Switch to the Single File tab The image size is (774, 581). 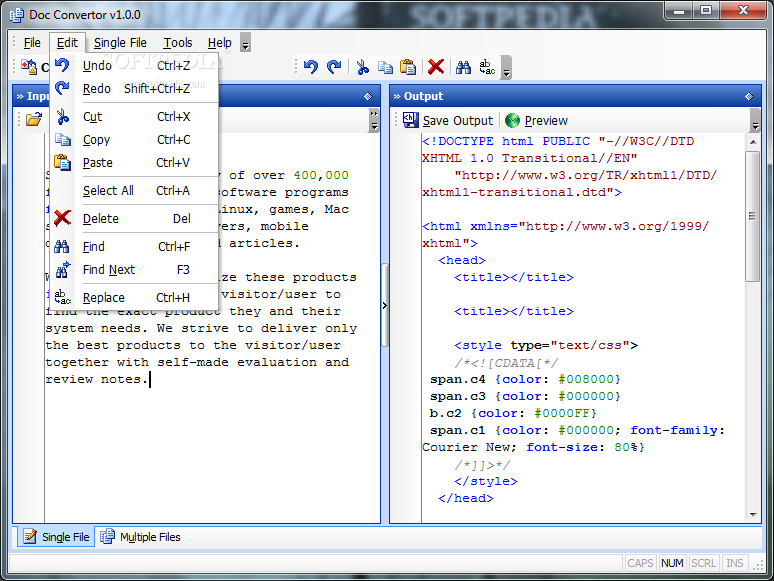coord(56,537)
